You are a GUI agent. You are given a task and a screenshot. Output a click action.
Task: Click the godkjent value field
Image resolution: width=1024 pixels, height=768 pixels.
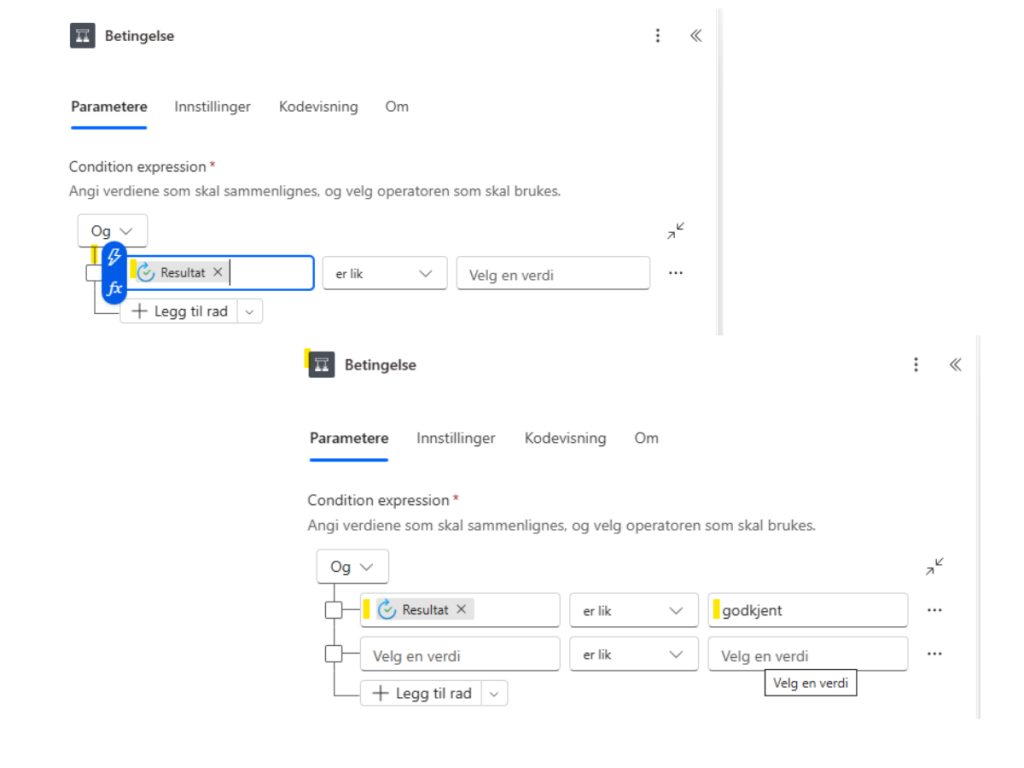tap(808, 610)
